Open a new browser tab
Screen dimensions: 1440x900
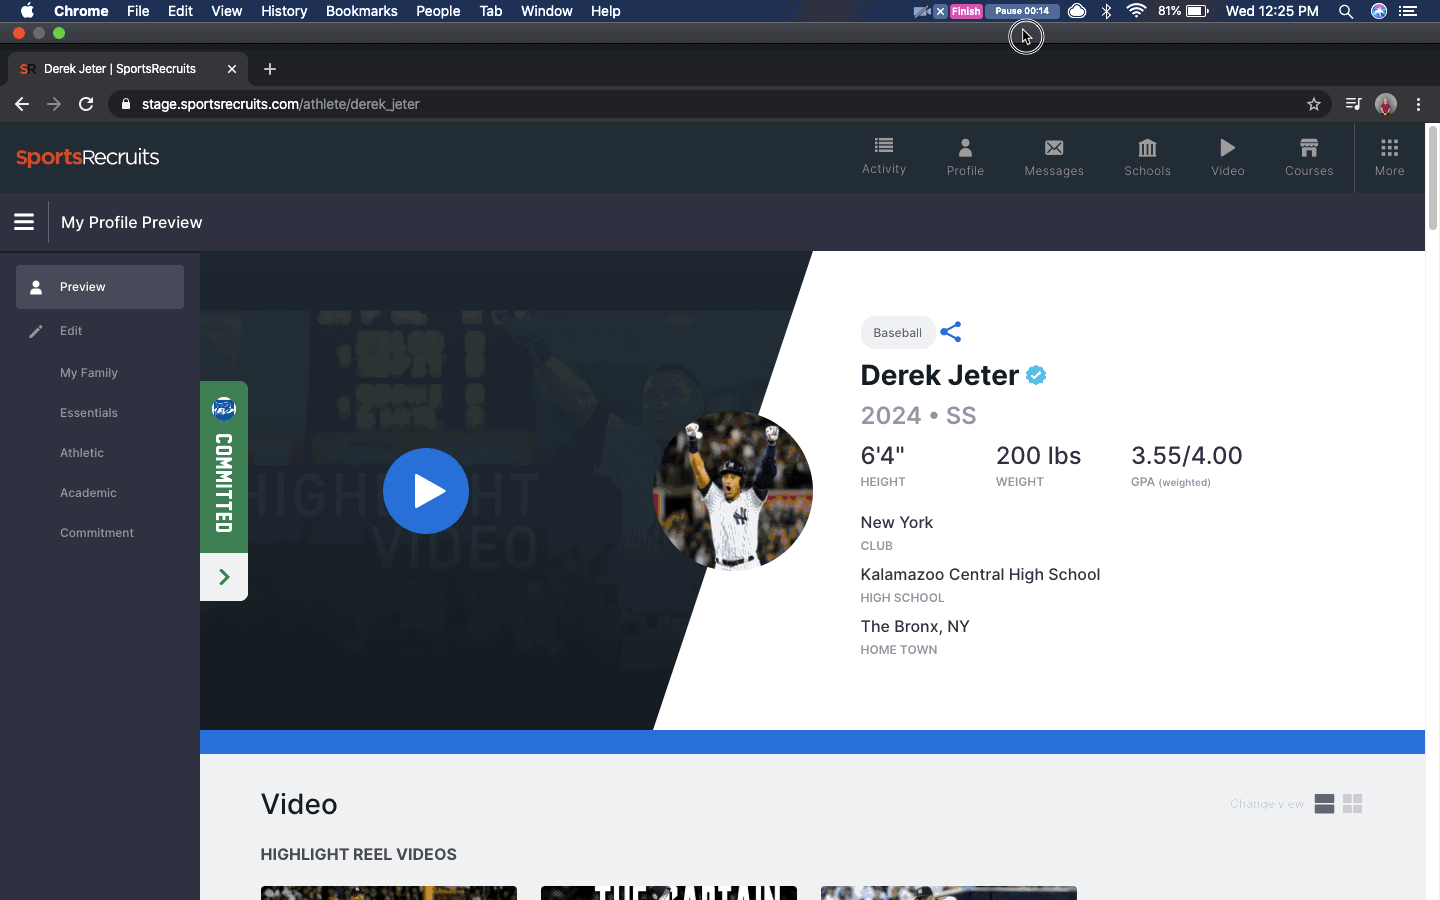(270, 69)
